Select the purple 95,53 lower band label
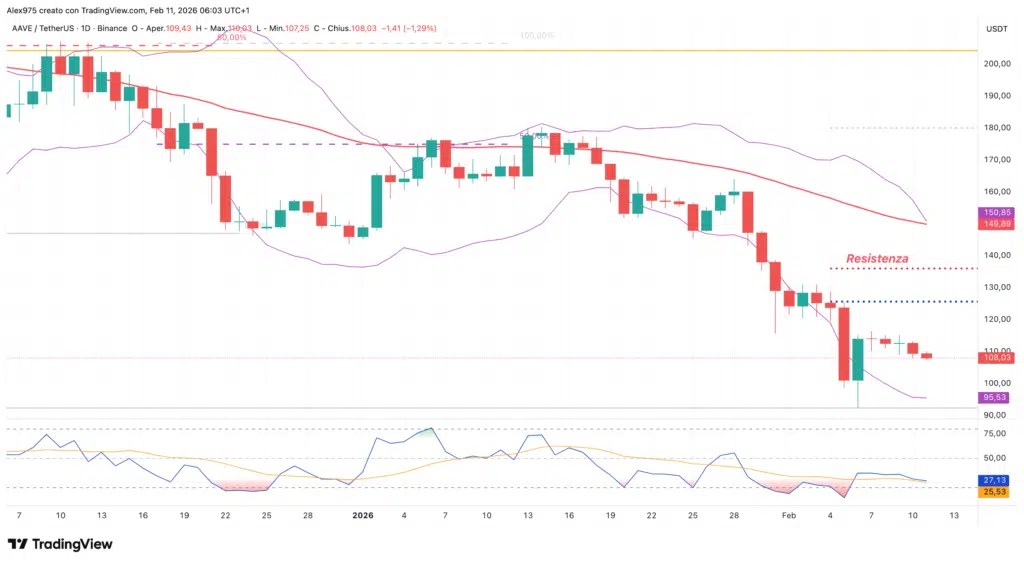The width and height of the screenshot is (1024, 564). coord(994,398)
